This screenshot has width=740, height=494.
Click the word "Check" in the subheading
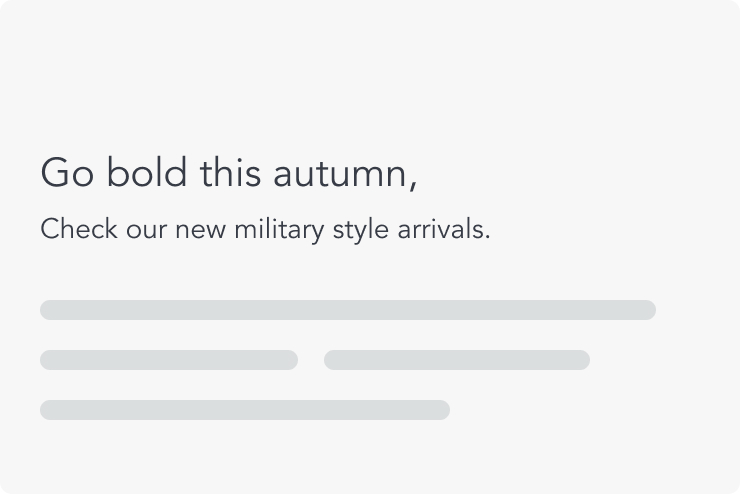(x=78, y=229)
